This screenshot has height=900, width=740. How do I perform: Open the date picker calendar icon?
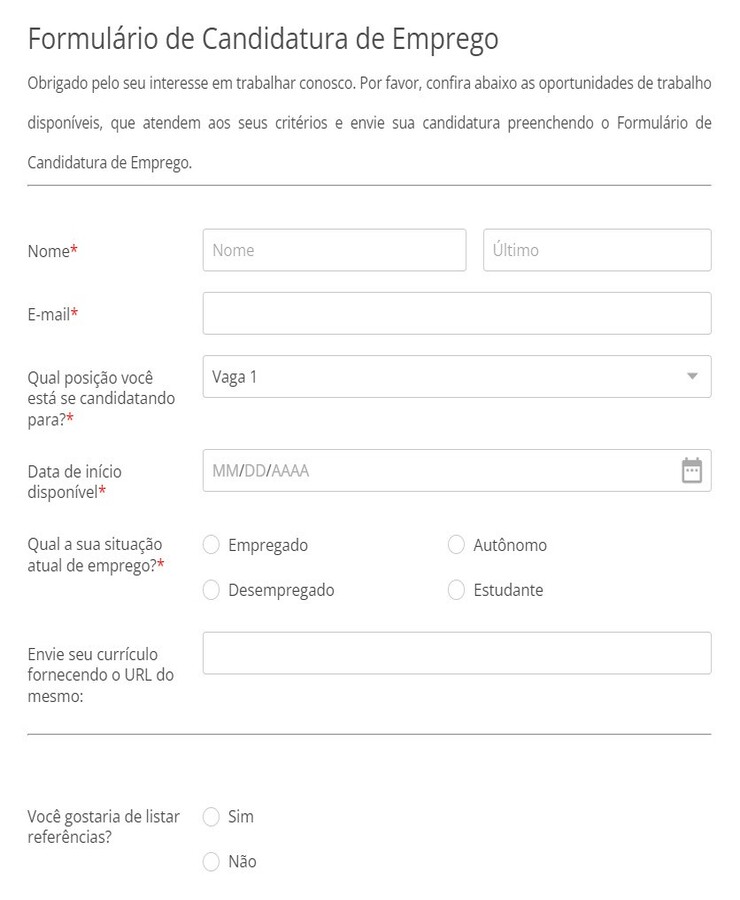click(x=694, y=469)
